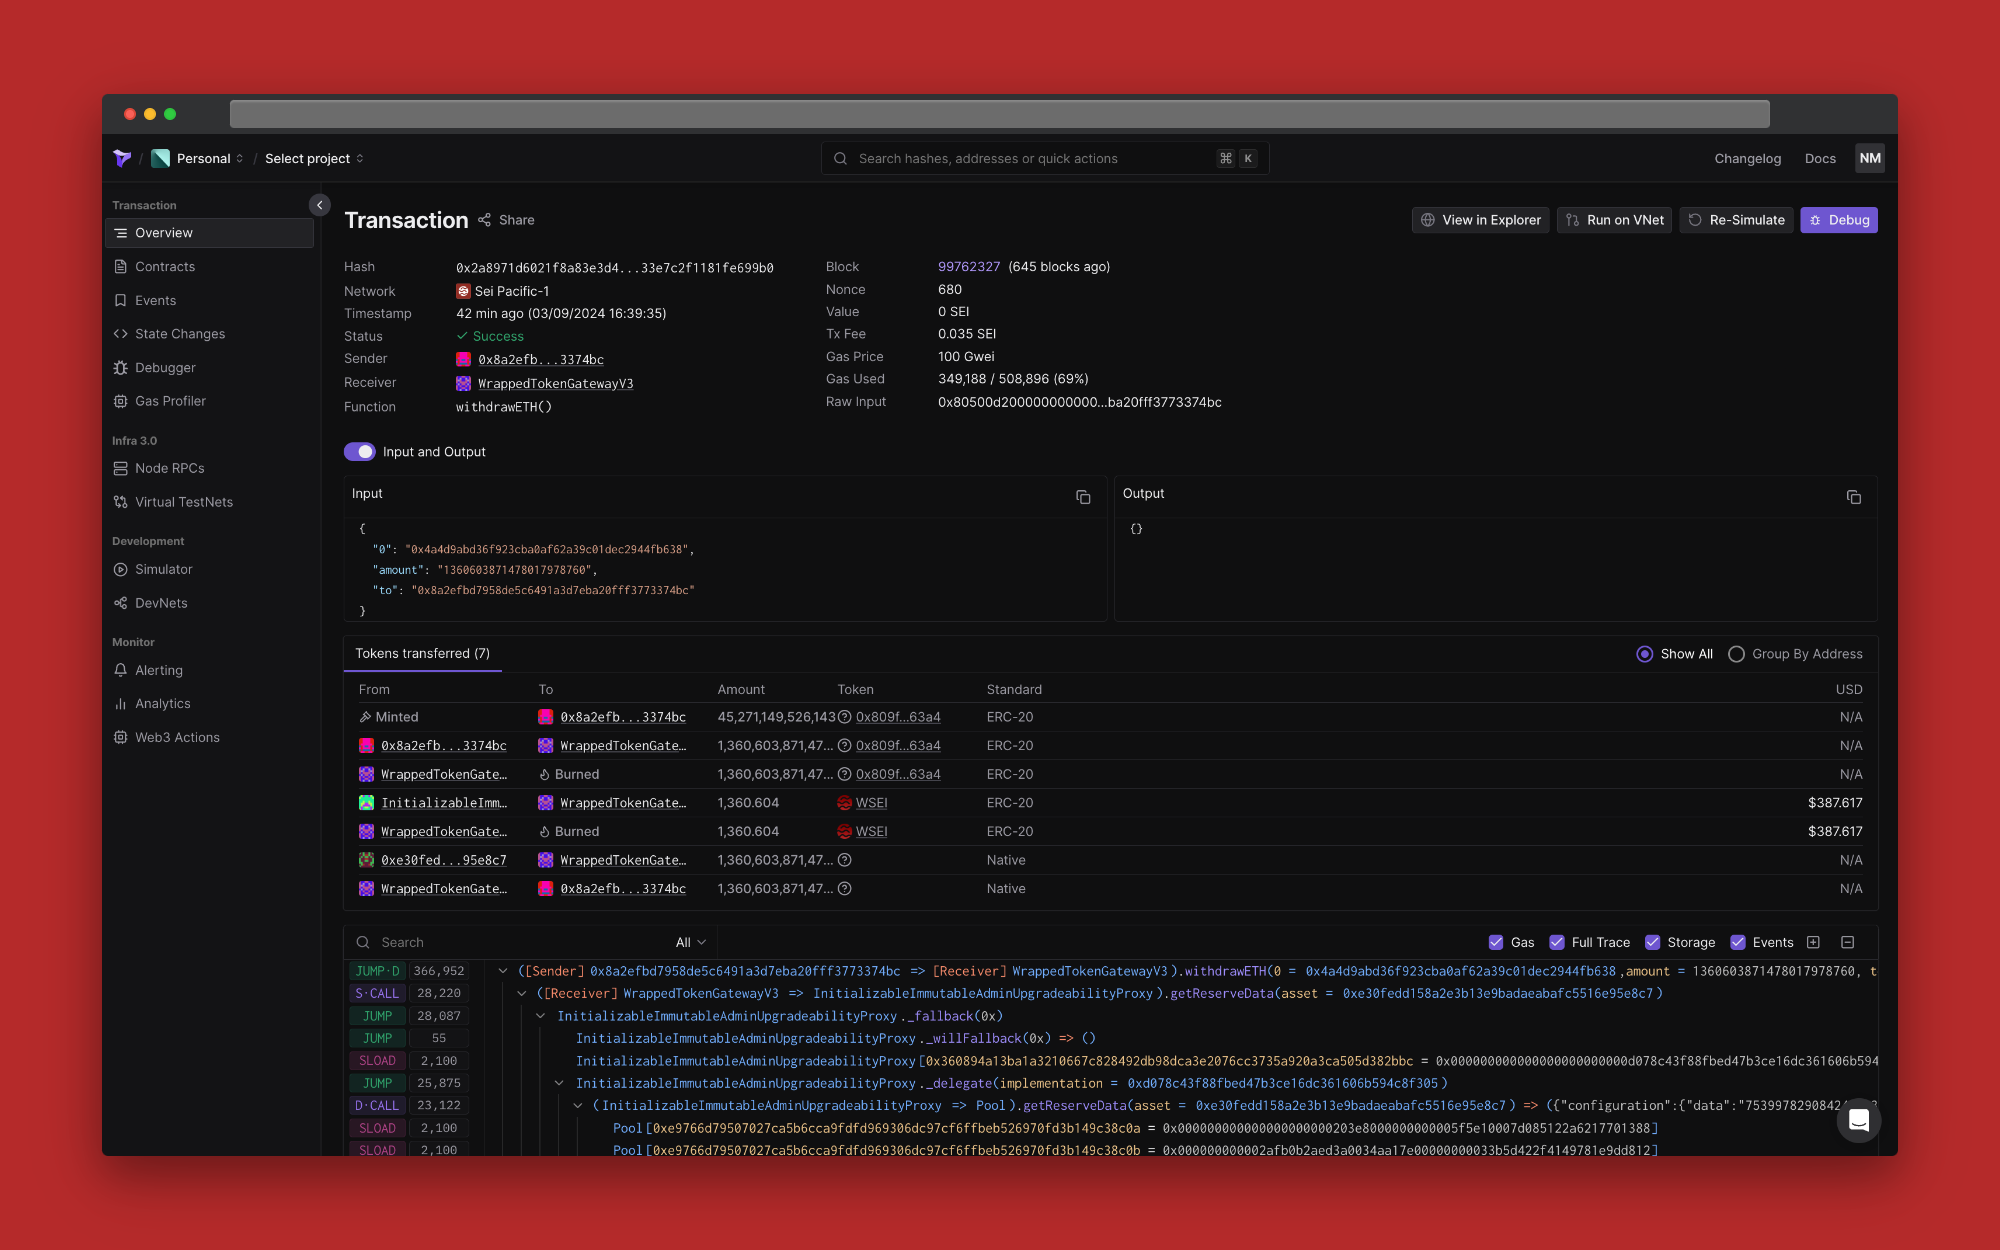Open the Debugger sidebar item
Screen dimensions: 2000x1250
165,368
